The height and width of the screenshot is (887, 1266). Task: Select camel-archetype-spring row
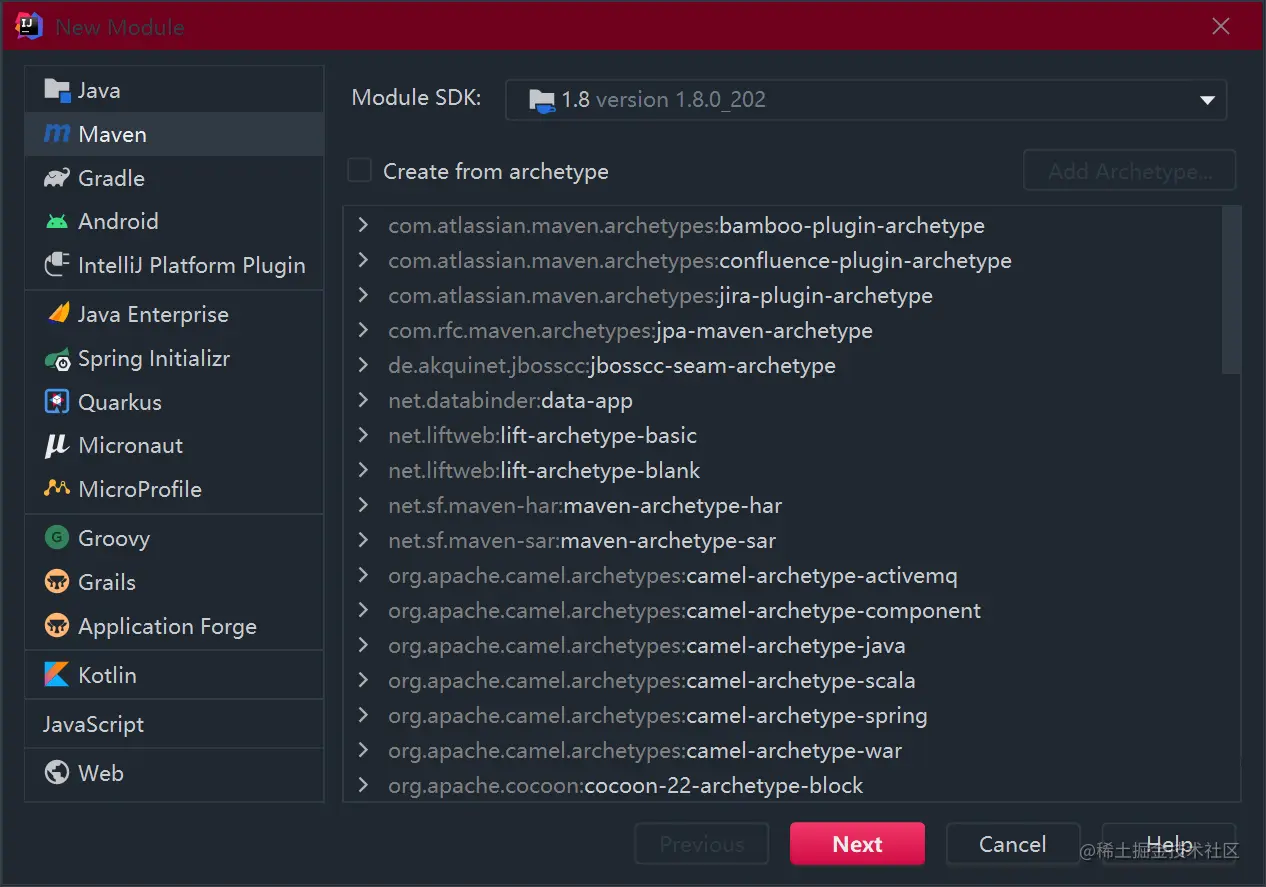click(783, 716)
